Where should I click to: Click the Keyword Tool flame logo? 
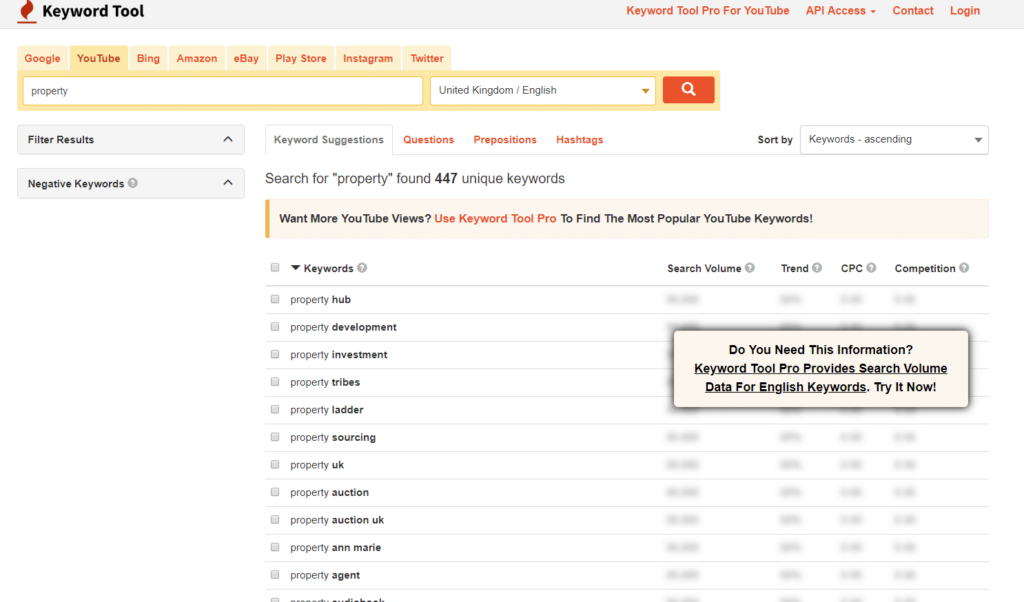click(x=27, y=12)
